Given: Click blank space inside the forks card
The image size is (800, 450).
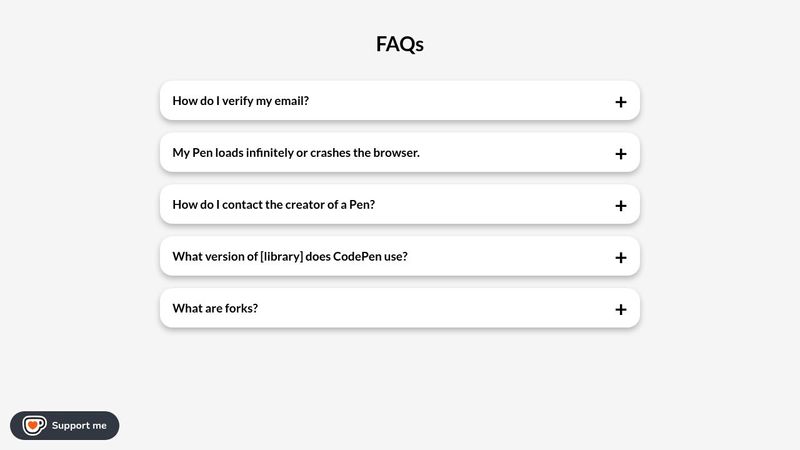Looking at the screenshot, I should click(x=434, y=308).
